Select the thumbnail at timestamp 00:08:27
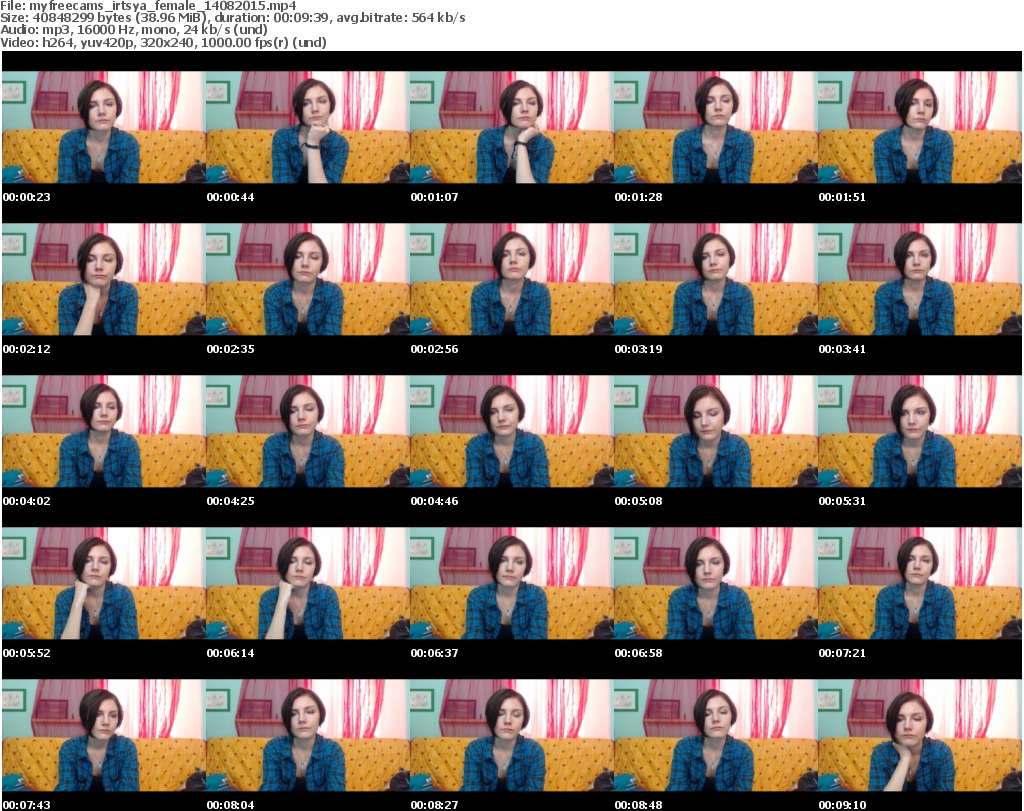1024x811 pixels. pyautogui.click(x=512, y=736)
